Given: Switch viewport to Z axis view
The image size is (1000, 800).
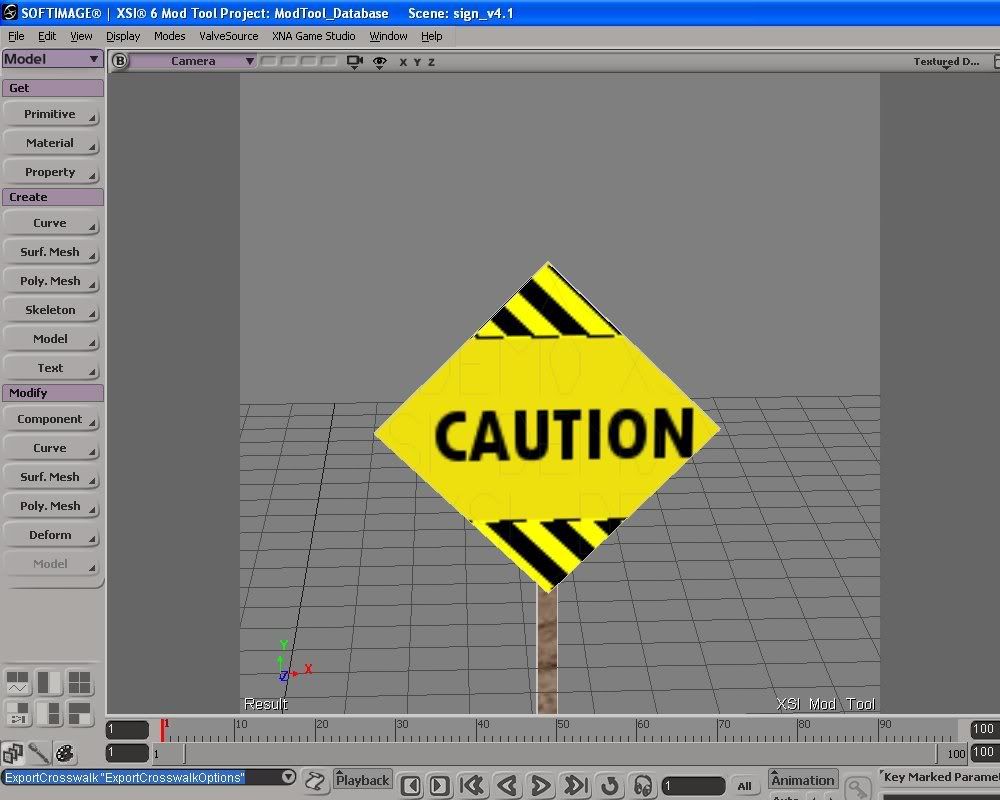Looking at the screenshot, I should coord(432,62).
